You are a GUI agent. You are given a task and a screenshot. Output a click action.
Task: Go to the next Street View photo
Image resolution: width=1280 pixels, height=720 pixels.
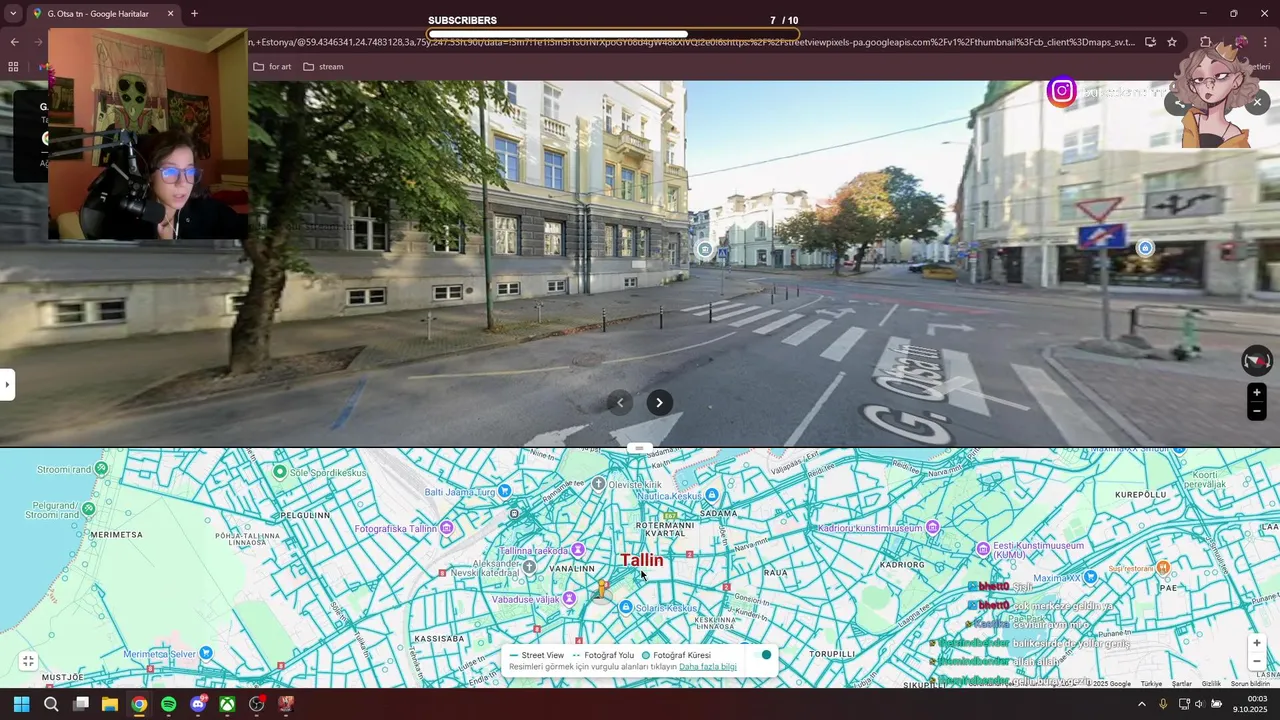(659, 403)
